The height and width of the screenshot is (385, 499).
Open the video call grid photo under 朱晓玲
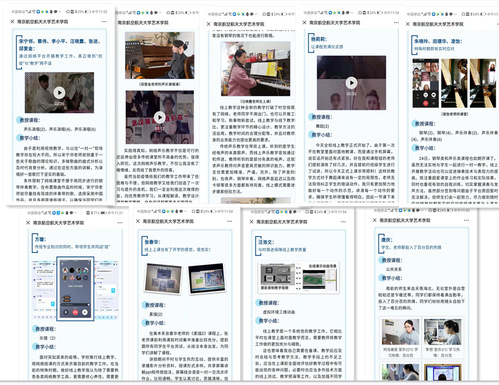pyautogui.click(x=425, y=83)
